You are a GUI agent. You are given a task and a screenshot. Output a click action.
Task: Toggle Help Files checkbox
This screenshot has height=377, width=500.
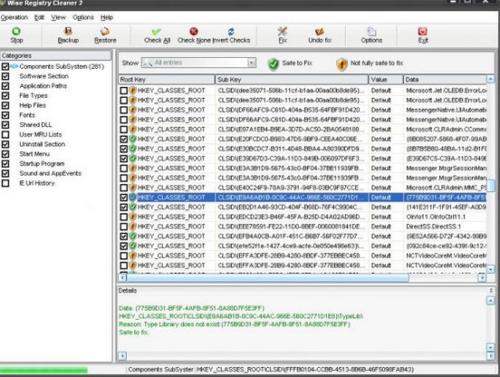[x=5, y=105]
